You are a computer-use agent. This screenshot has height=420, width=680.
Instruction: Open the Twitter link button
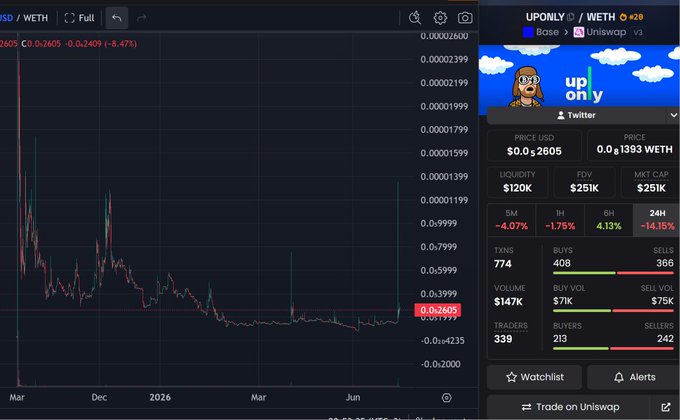click(x=576, y=115)
